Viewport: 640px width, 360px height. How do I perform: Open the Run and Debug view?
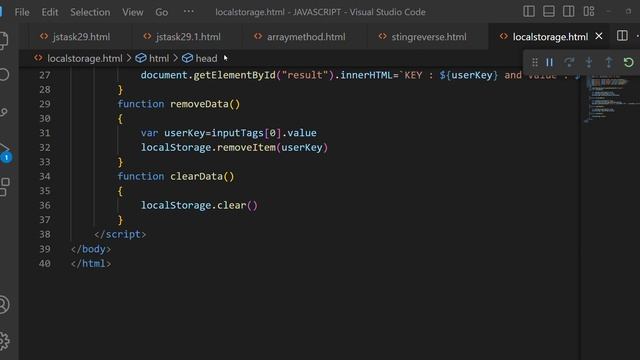(x=4, y=152)
